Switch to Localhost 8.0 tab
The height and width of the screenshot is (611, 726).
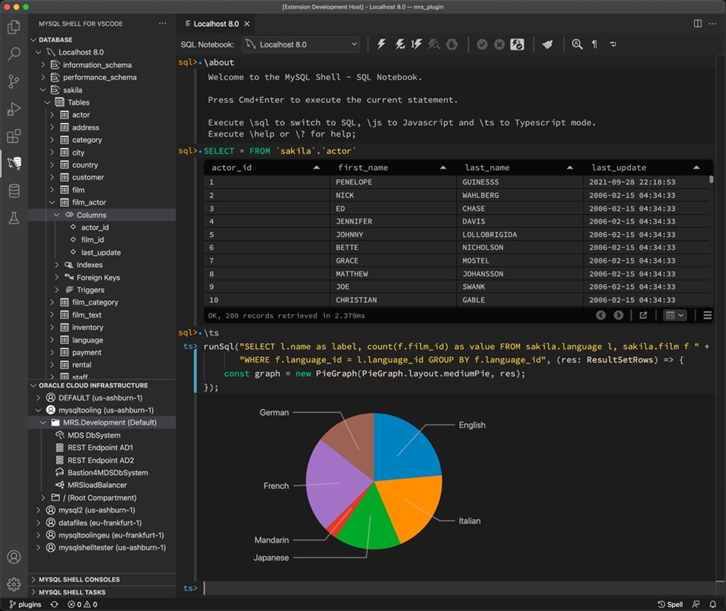216,24
